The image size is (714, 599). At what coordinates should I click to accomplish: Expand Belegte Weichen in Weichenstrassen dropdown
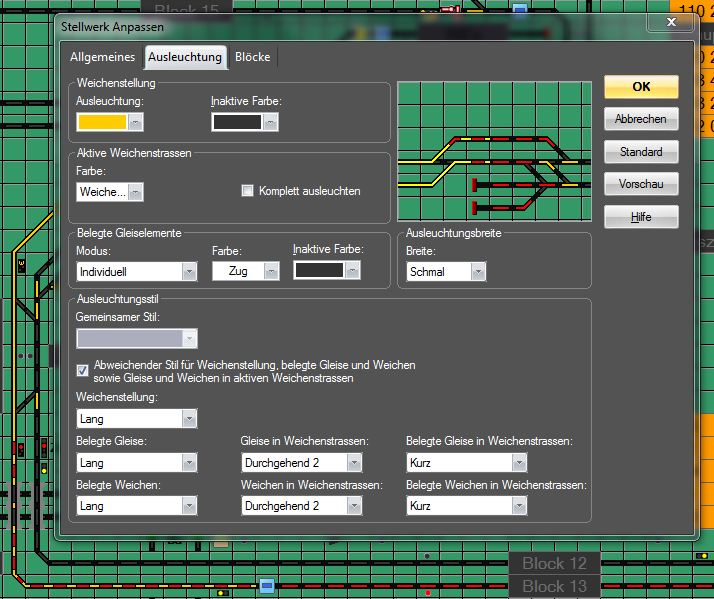[x=466, y=506]
